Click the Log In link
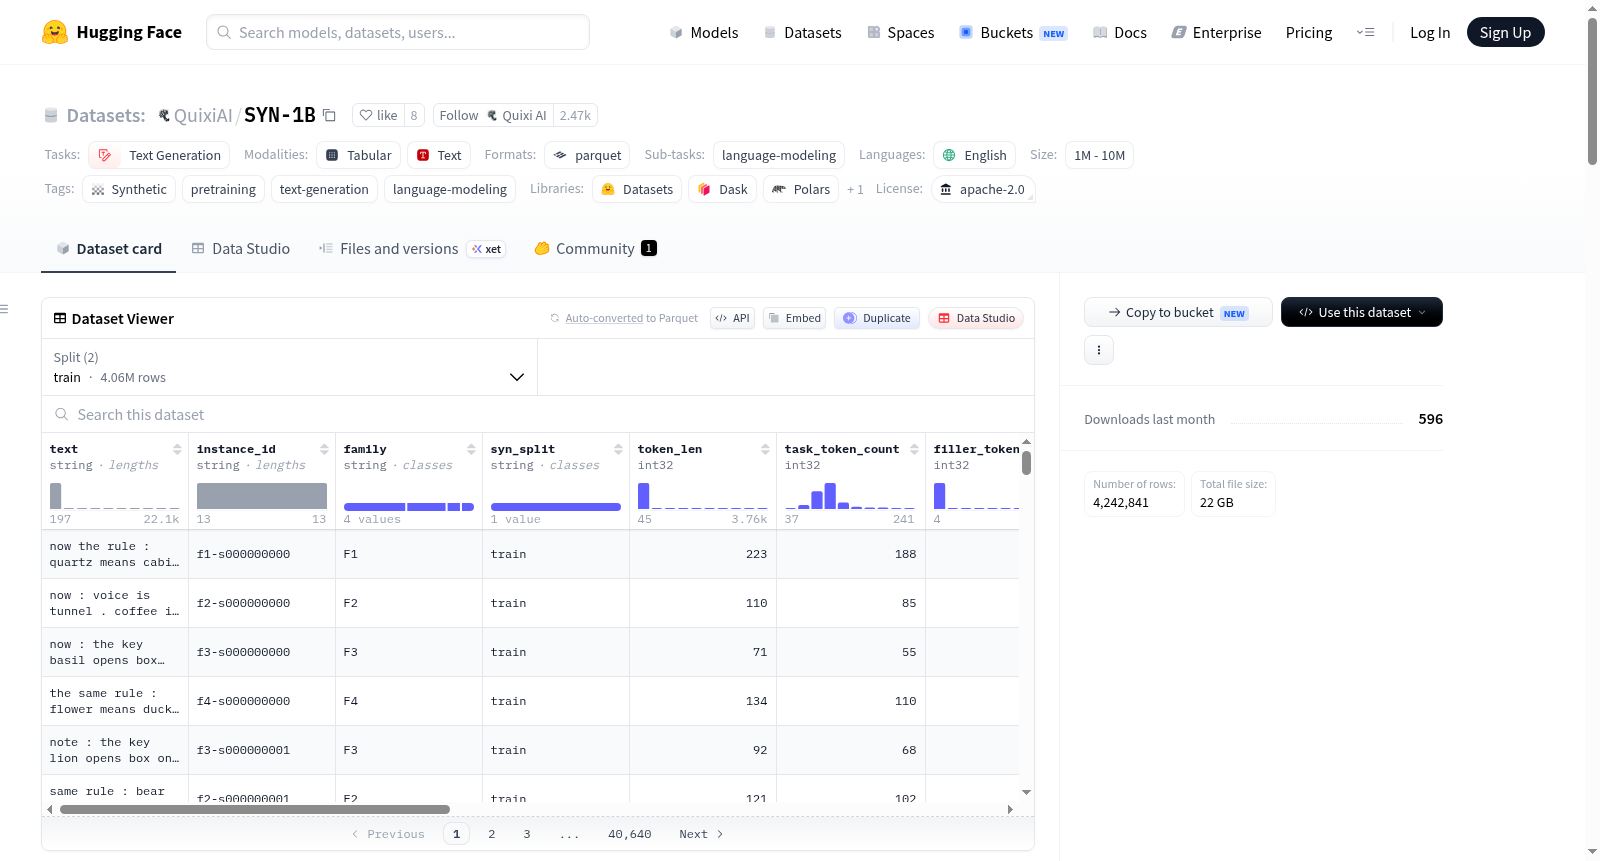 pyautogui.click(x=1430, y=32)
